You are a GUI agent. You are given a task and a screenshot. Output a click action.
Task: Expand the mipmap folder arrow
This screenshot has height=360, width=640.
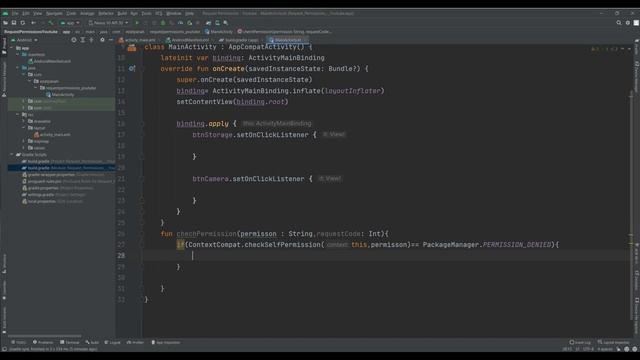tap(24, 141)
